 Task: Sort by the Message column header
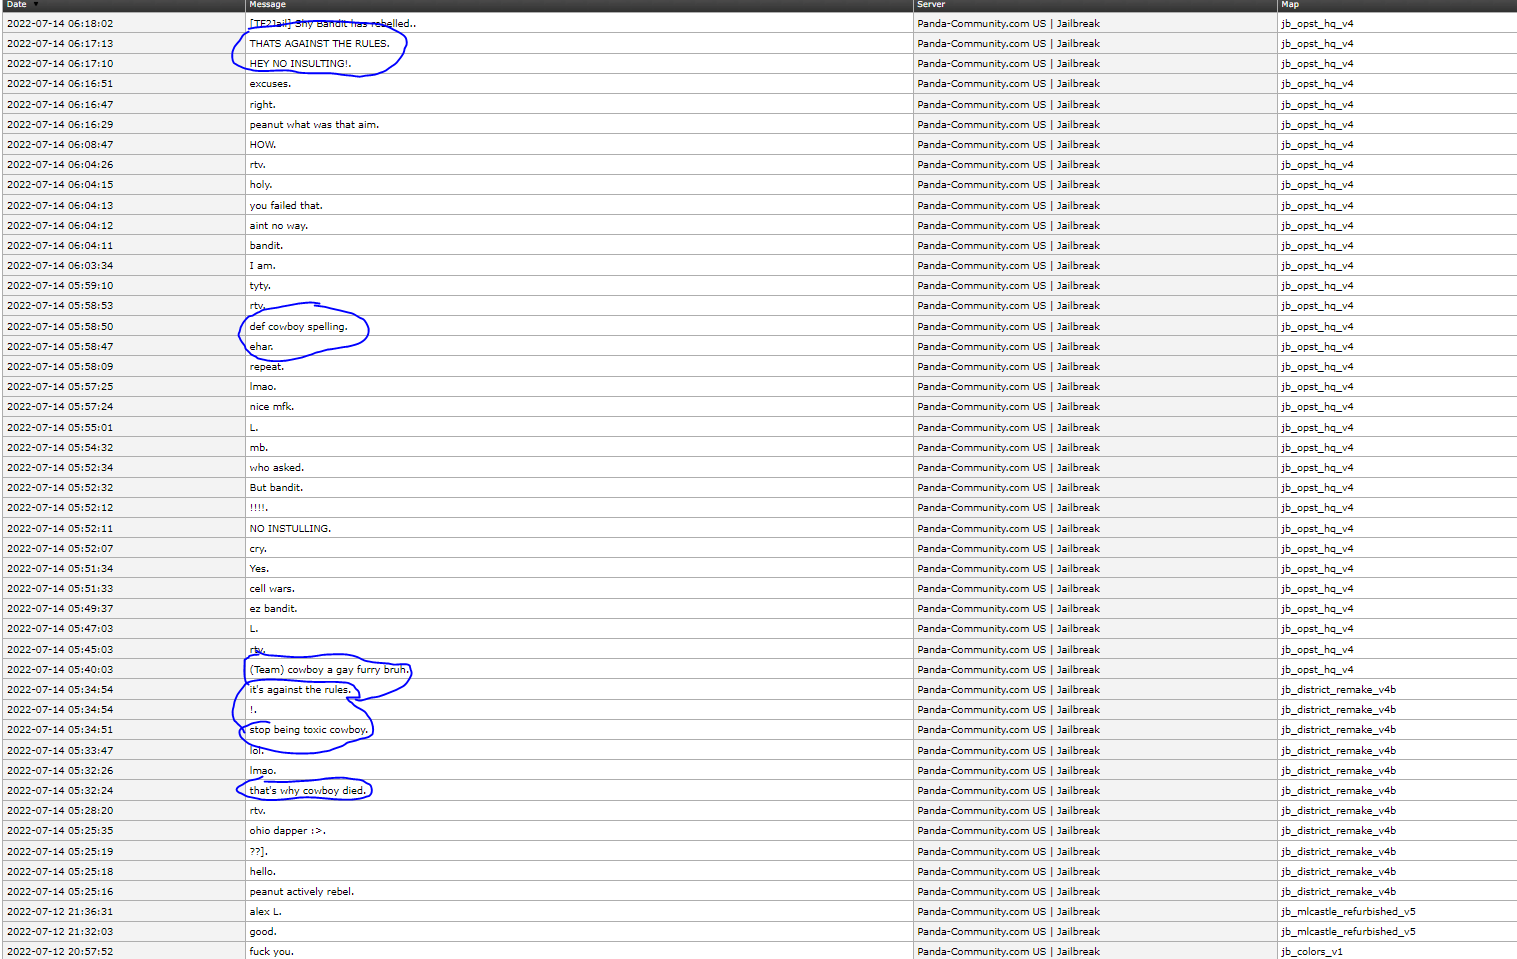263,5
